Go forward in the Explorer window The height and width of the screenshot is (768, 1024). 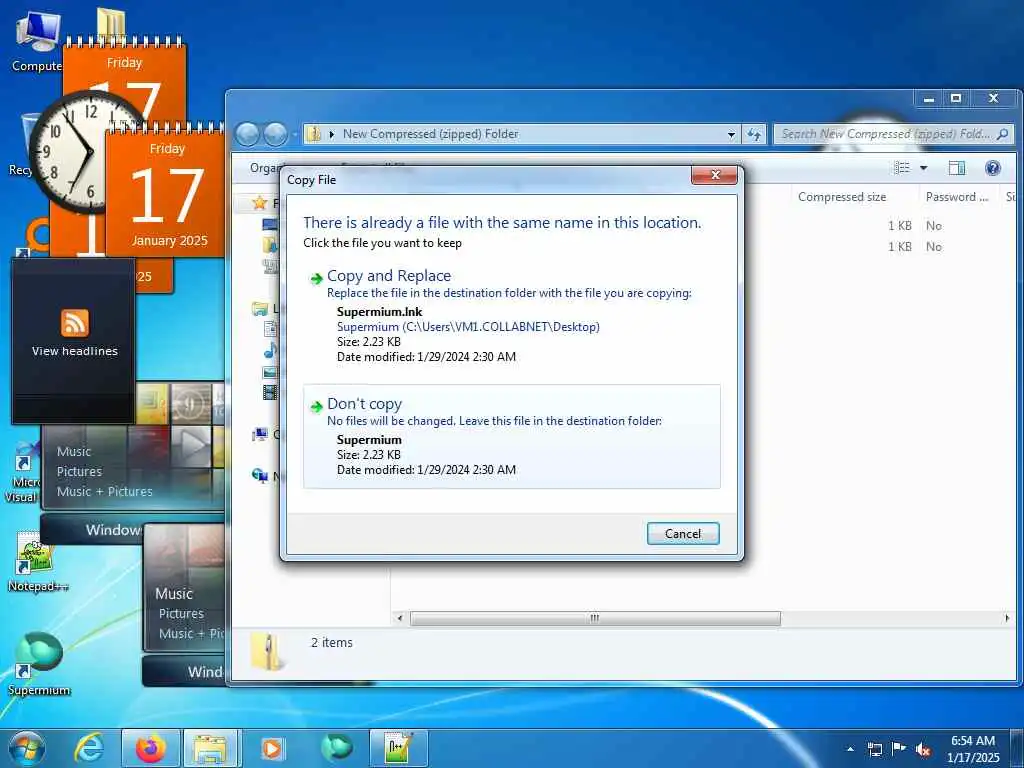click(x=275, y=135)
